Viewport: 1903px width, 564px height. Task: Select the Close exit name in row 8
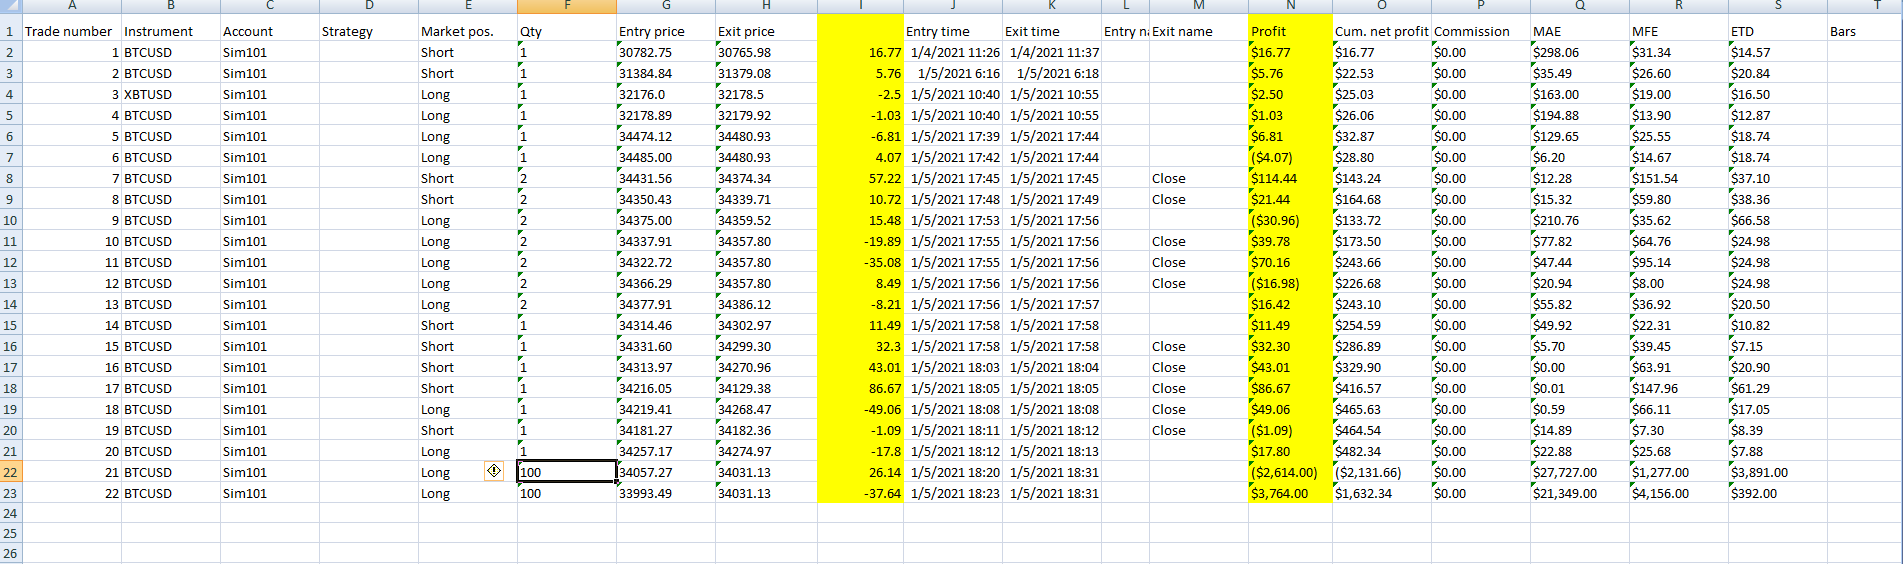click(x=1198, y=178)
